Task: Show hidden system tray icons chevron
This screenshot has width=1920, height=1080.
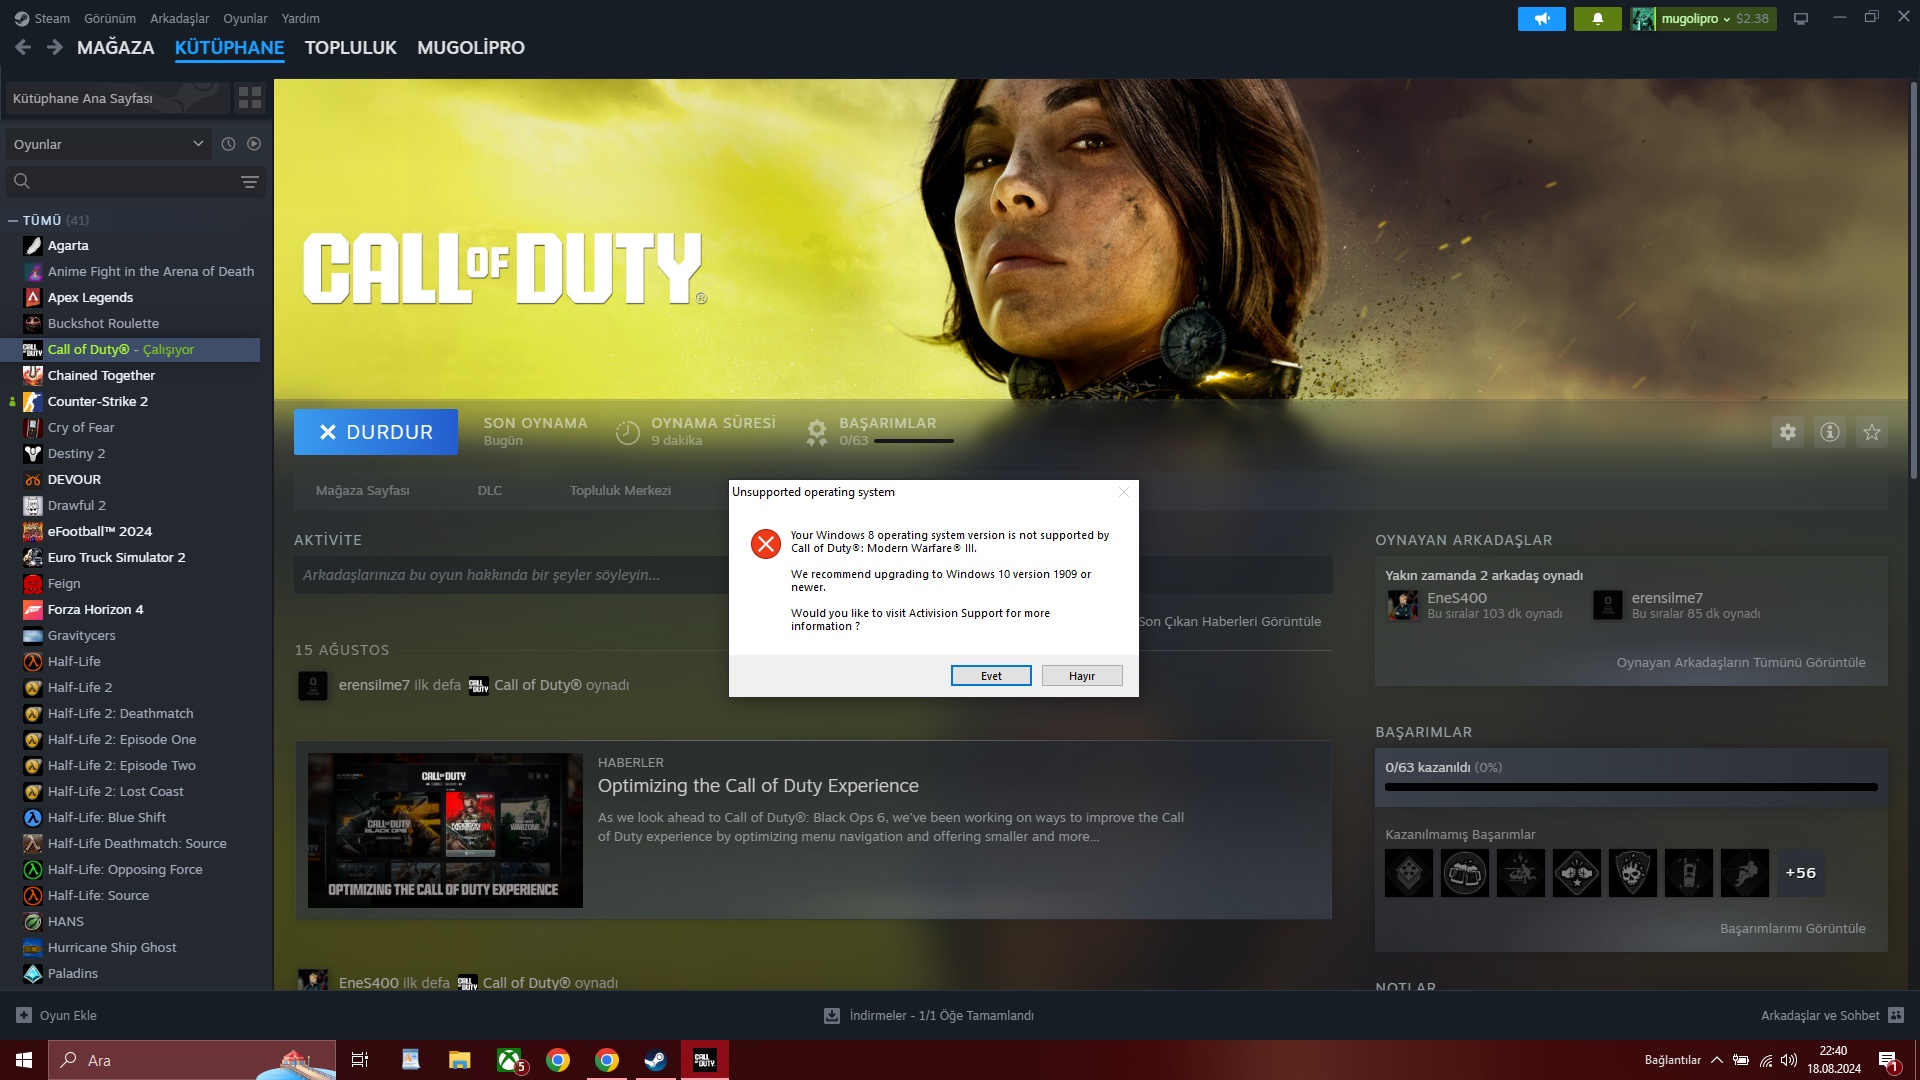Action: [1716, 1060]
